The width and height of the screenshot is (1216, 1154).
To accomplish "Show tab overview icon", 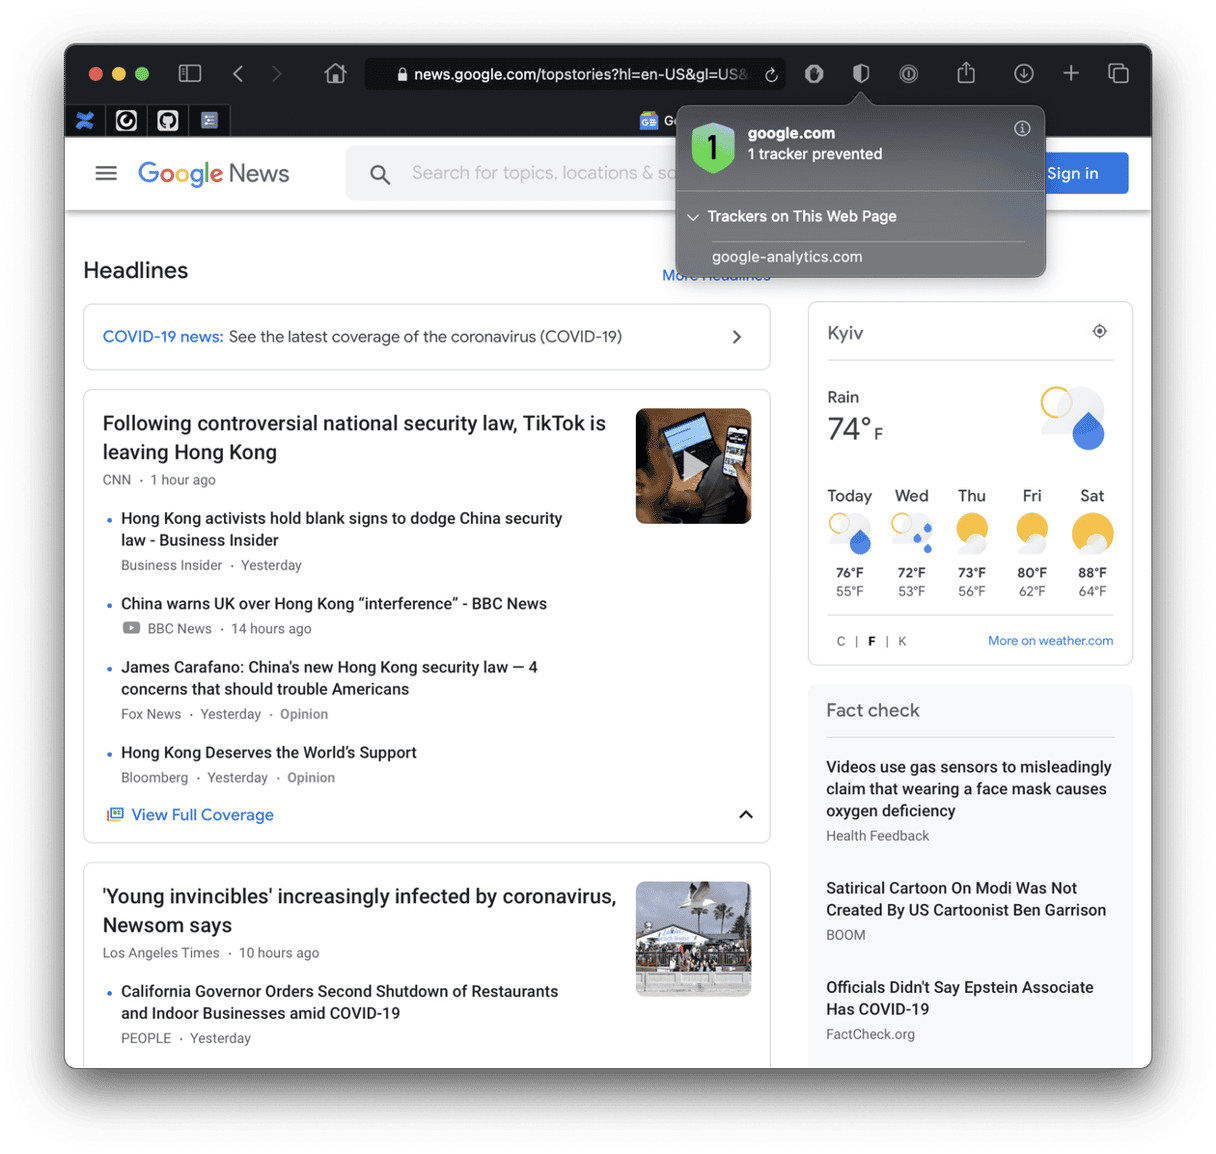I will [x=1118, y=73].
